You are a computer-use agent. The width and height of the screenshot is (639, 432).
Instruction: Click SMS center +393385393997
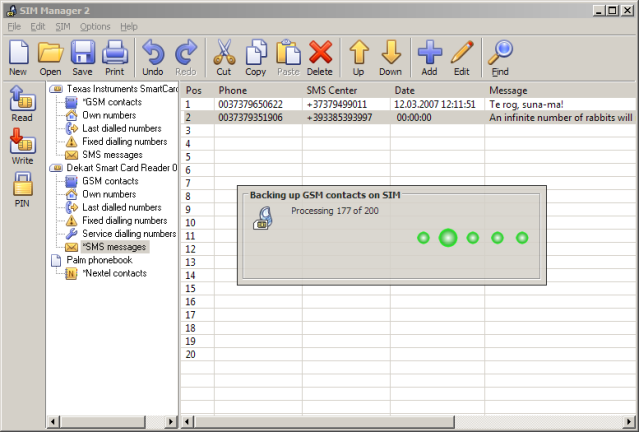339,118
